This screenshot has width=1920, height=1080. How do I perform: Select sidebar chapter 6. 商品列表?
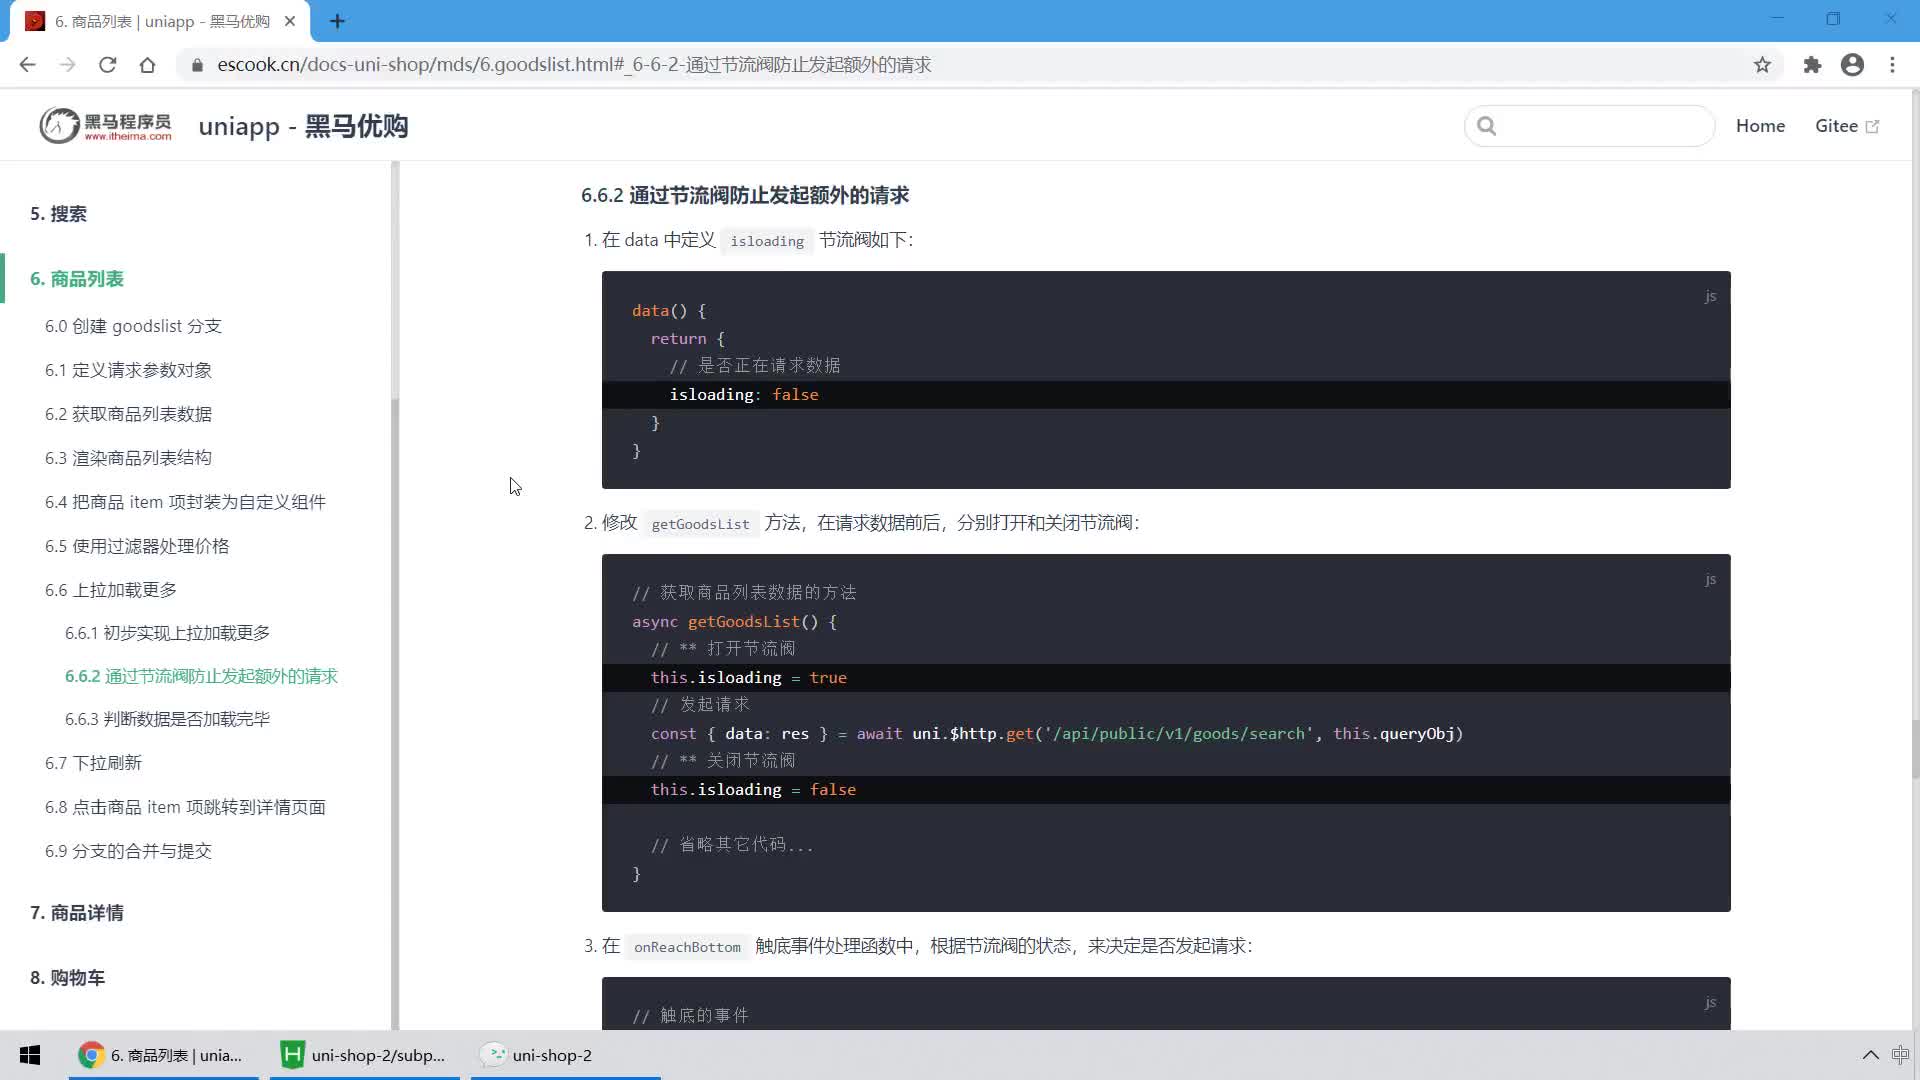pyautogui.click(x=77, y=279)
